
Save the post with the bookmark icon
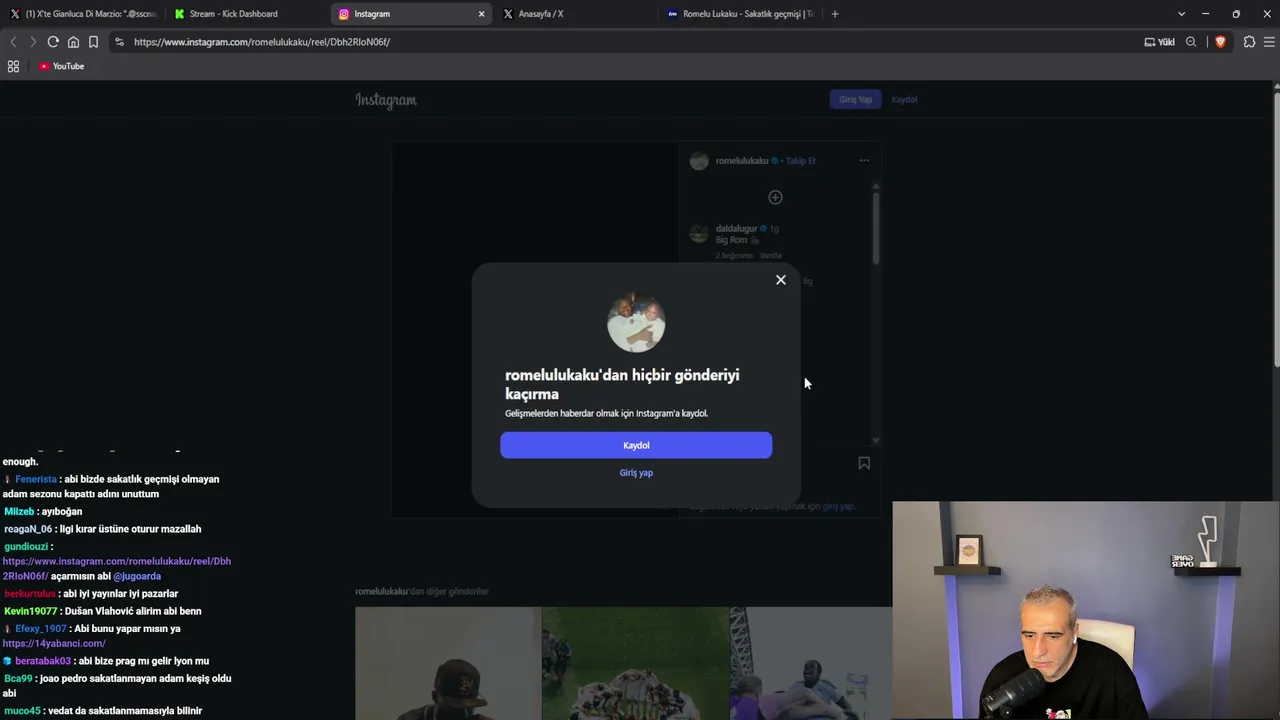point(864,463)
